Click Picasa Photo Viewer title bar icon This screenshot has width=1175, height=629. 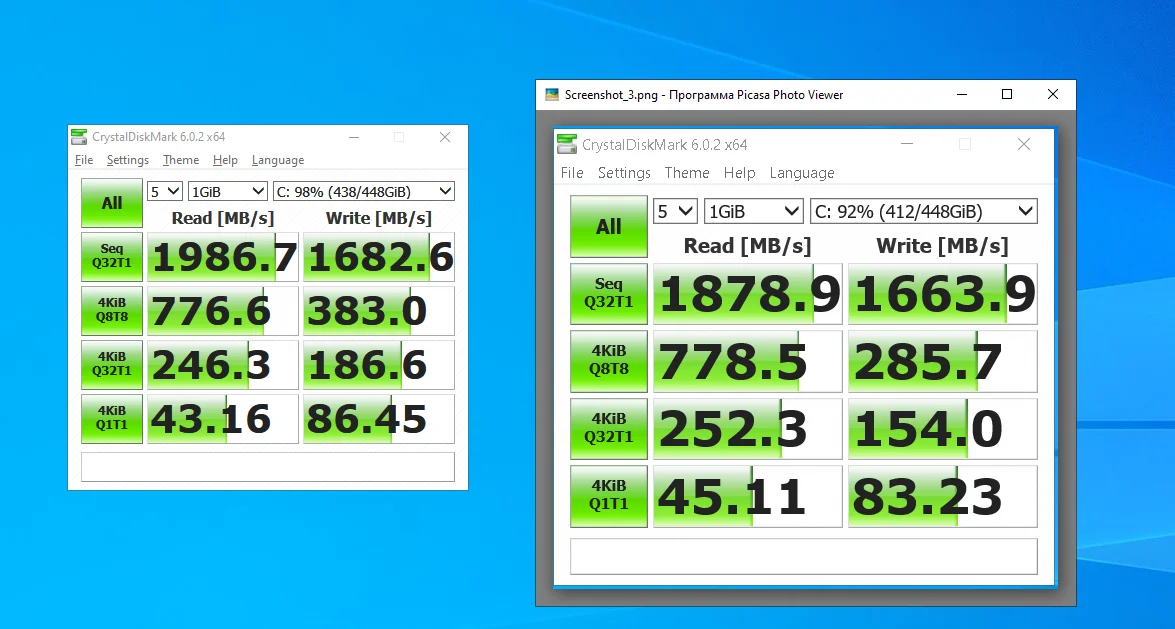[552, 94]
